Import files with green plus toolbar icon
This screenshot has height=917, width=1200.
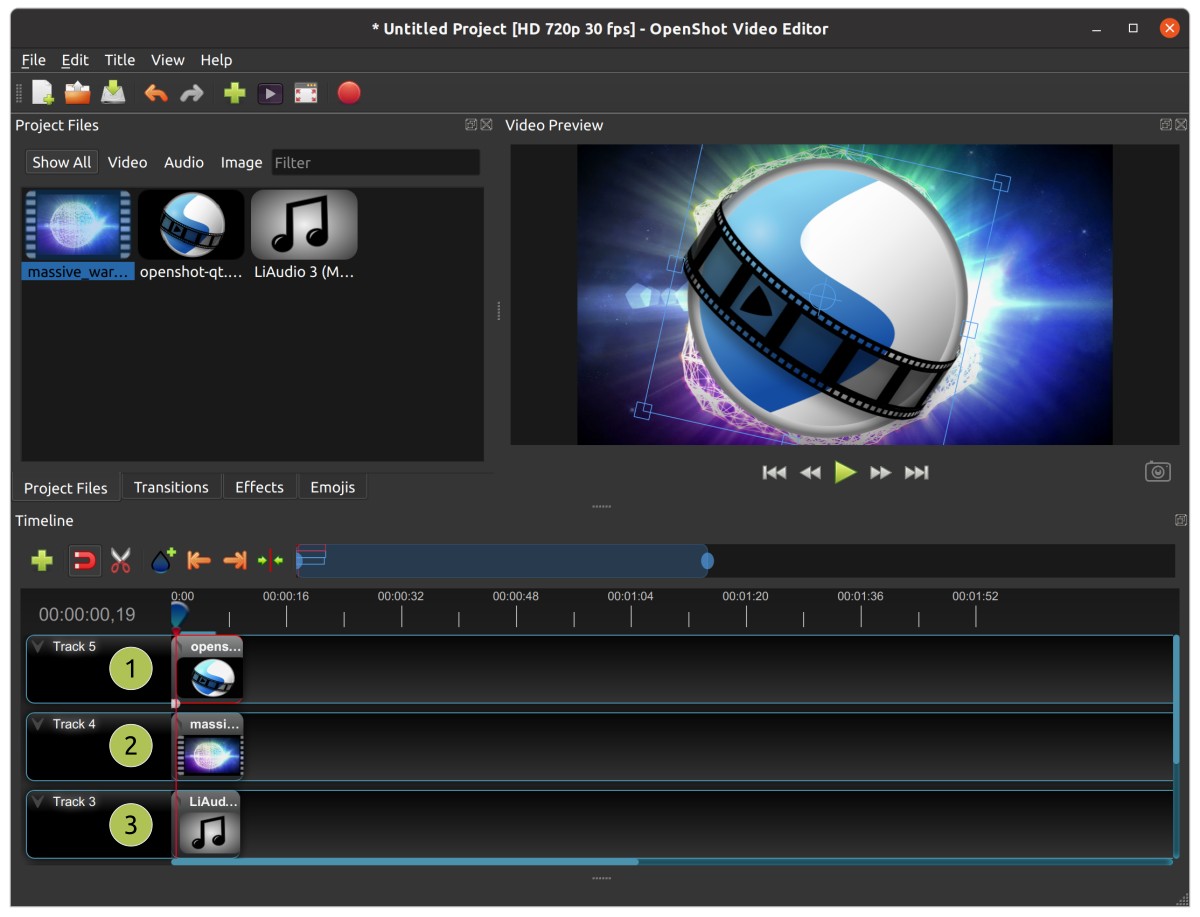coord(233,92)
